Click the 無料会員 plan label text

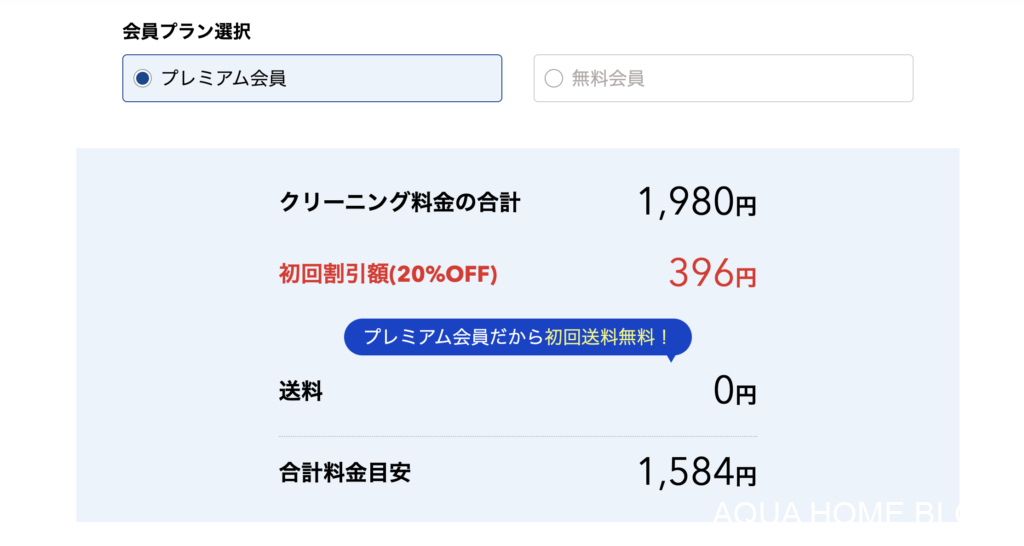(x=608, y=78)
